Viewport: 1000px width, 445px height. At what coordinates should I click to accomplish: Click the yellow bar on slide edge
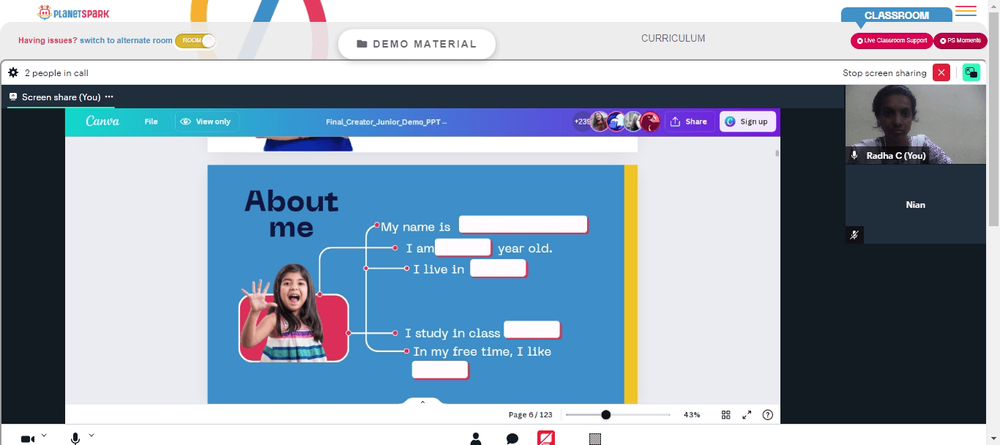point(631,284)
